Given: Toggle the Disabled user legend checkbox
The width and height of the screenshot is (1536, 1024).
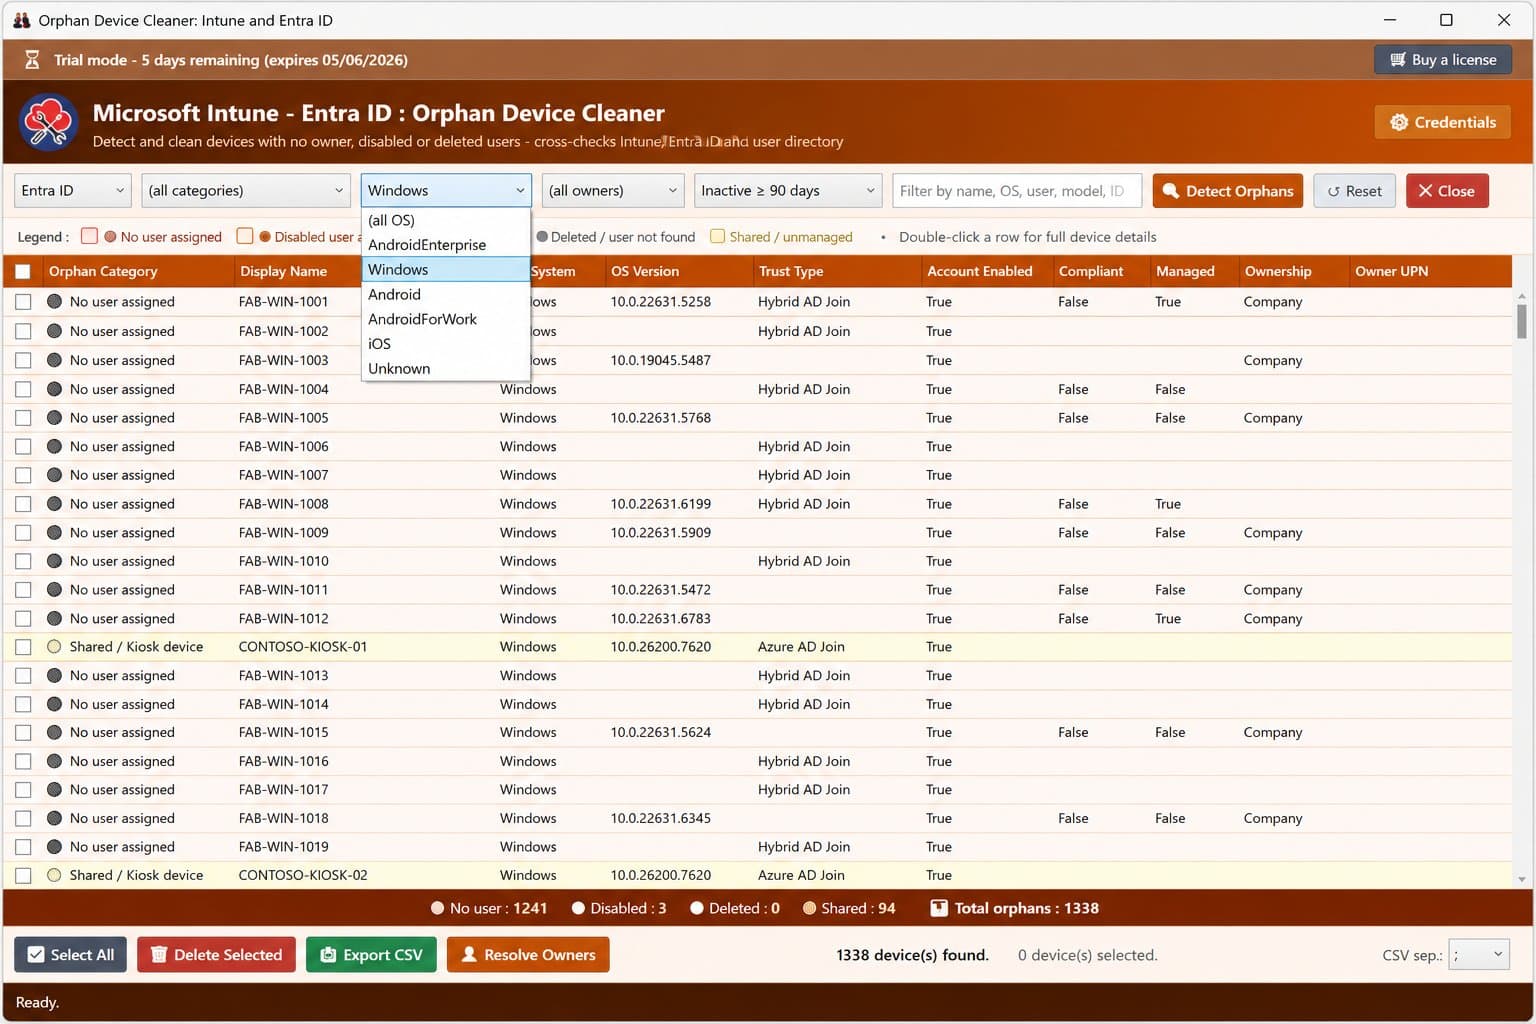Looking at the screenshot, I should click(244, 236).
